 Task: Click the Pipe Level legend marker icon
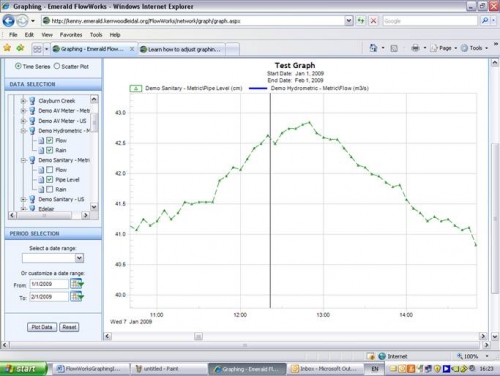pos(136,88)
